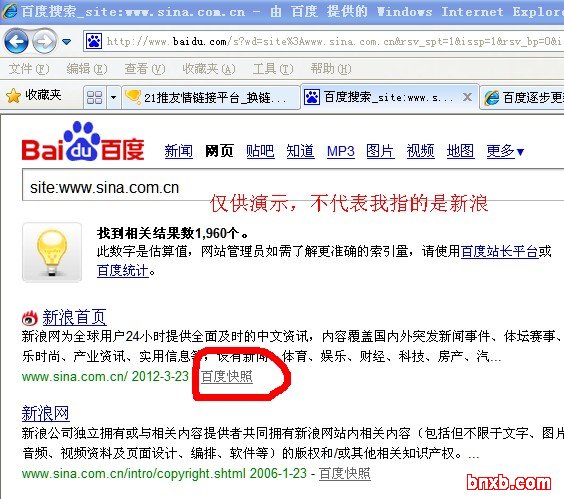The height and width of the screenshot is (499, 564).
Task: Close the 百度搜索 tab
Action: point(467,97)
